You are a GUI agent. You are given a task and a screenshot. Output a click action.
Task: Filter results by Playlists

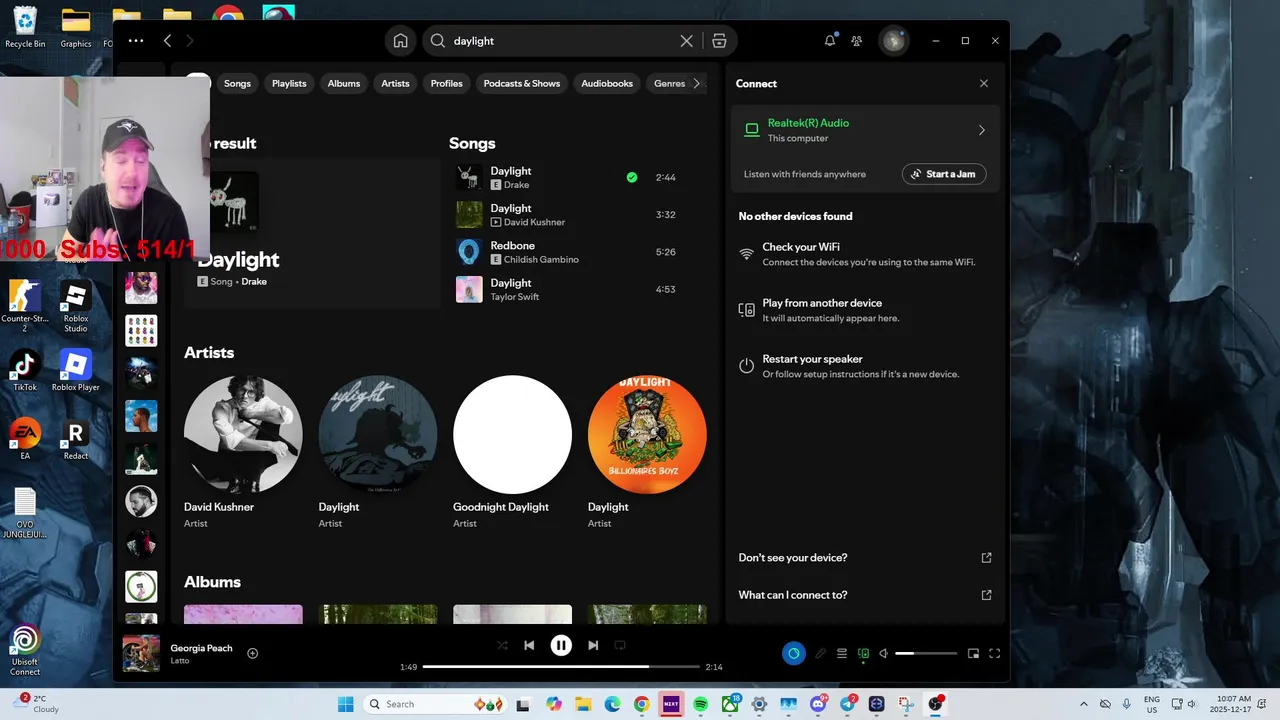point(289,84)
